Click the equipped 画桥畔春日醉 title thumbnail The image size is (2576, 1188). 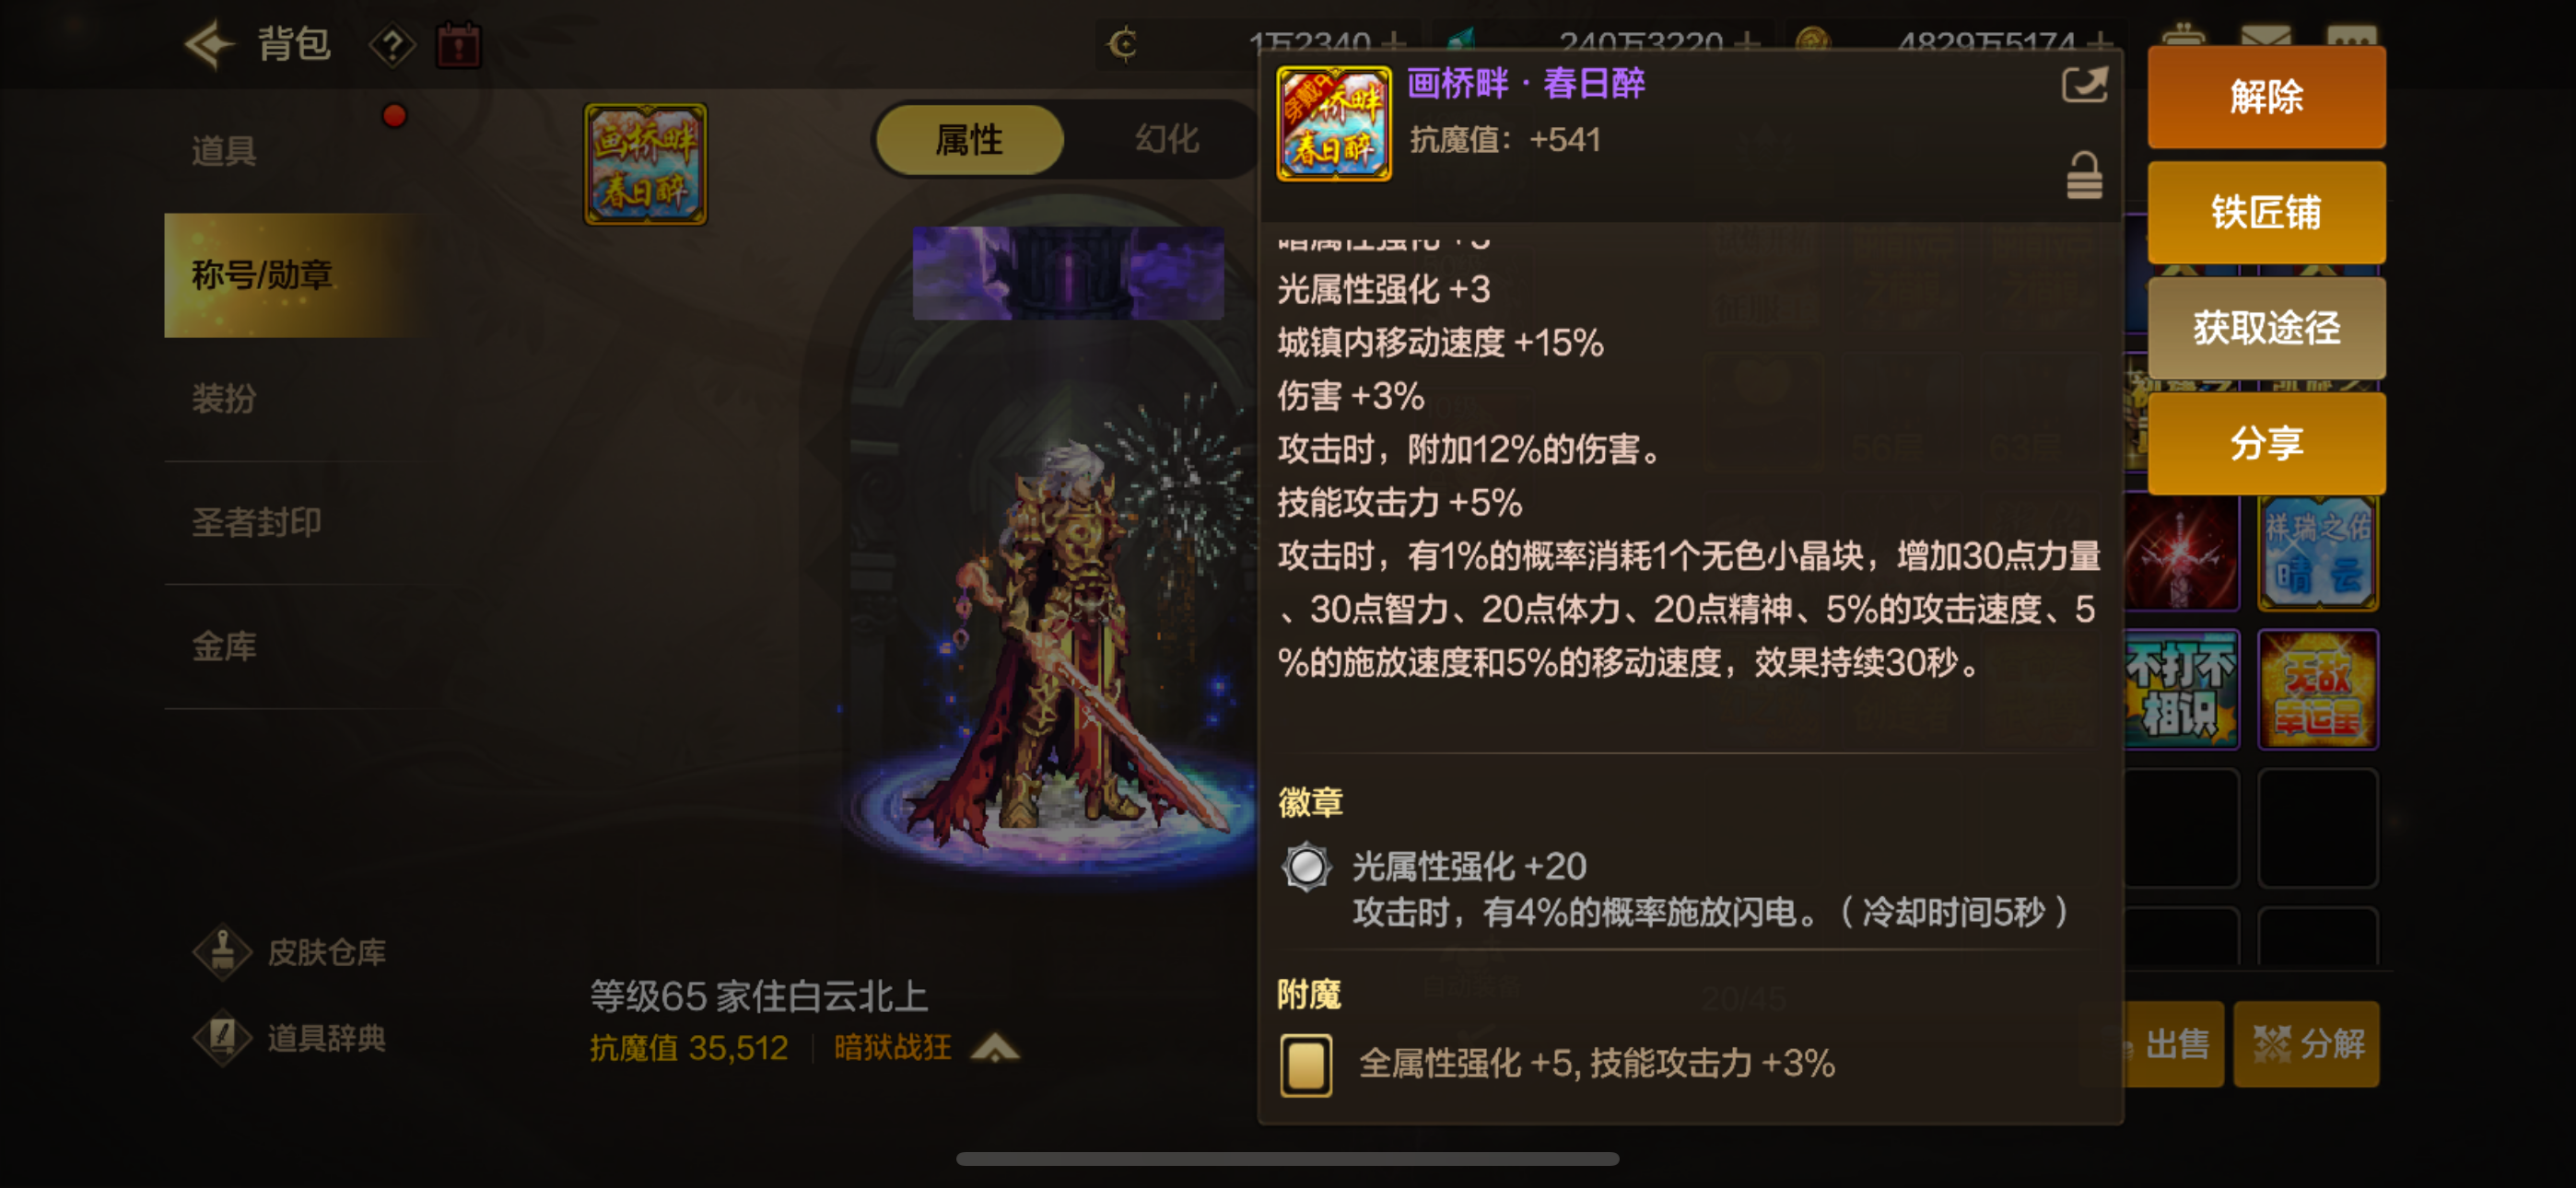click(646, 164)
